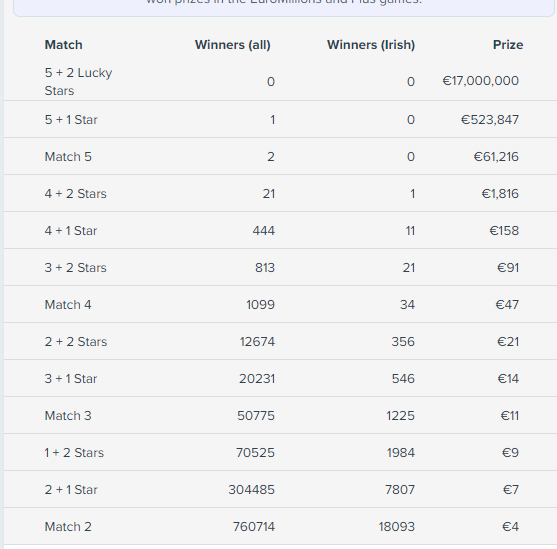Screen dimensions: 557x549
Task: Select the 3 + 2 Stars row label
Action: click(76, 268)
